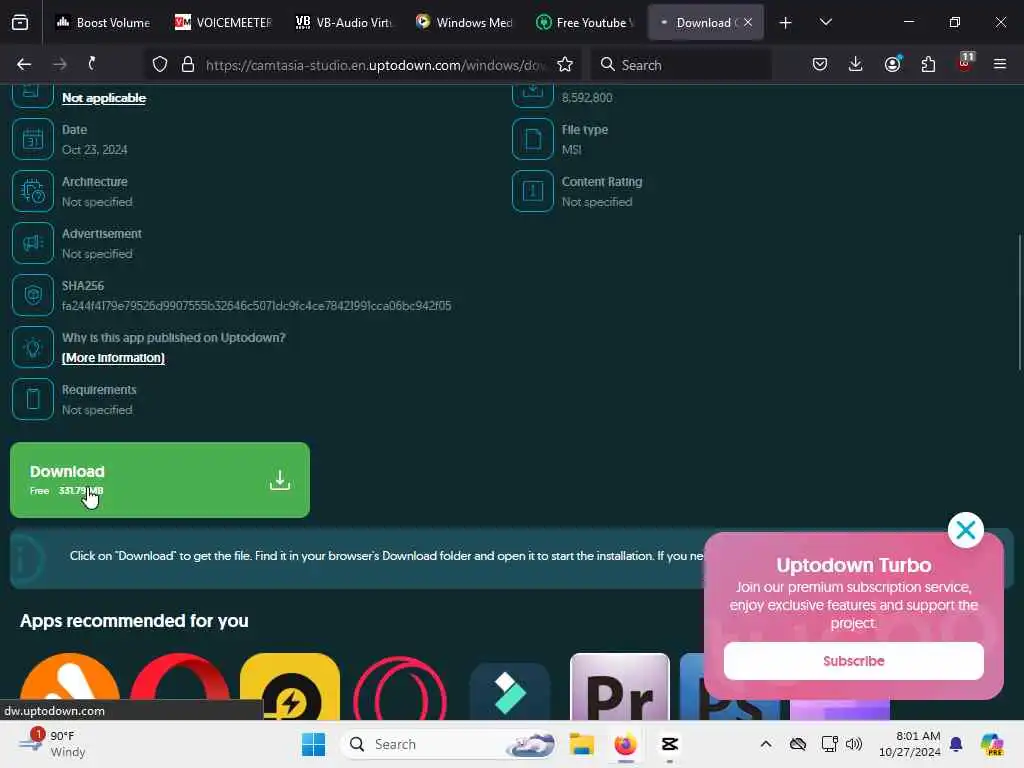This screenshot has width=1024, height=768.
Task: Show site security padlock info
Action: (188, 64)
